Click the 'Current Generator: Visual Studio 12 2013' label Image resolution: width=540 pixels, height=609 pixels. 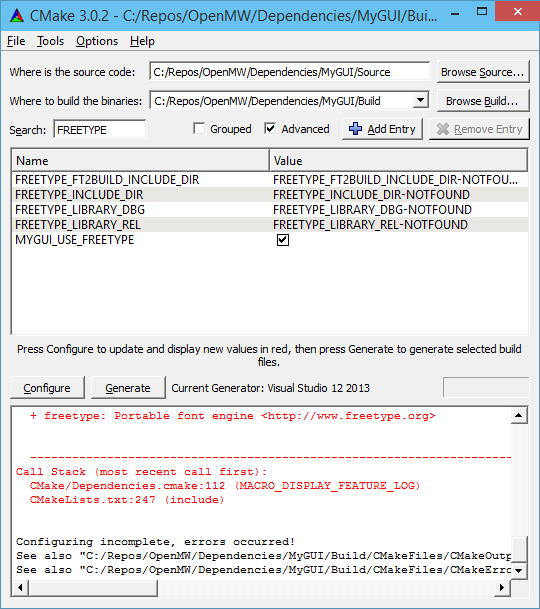[270, 388]
